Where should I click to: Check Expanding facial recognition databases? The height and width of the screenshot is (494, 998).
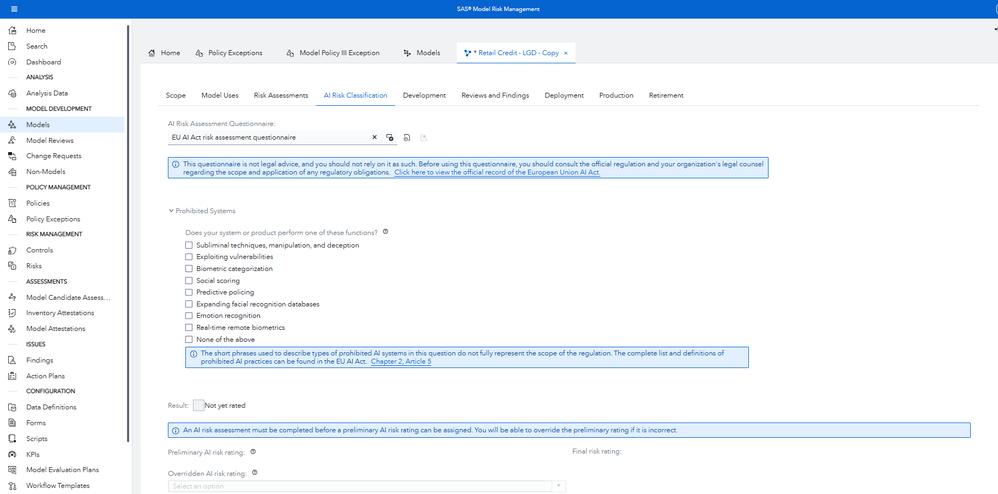click(188, 304)
